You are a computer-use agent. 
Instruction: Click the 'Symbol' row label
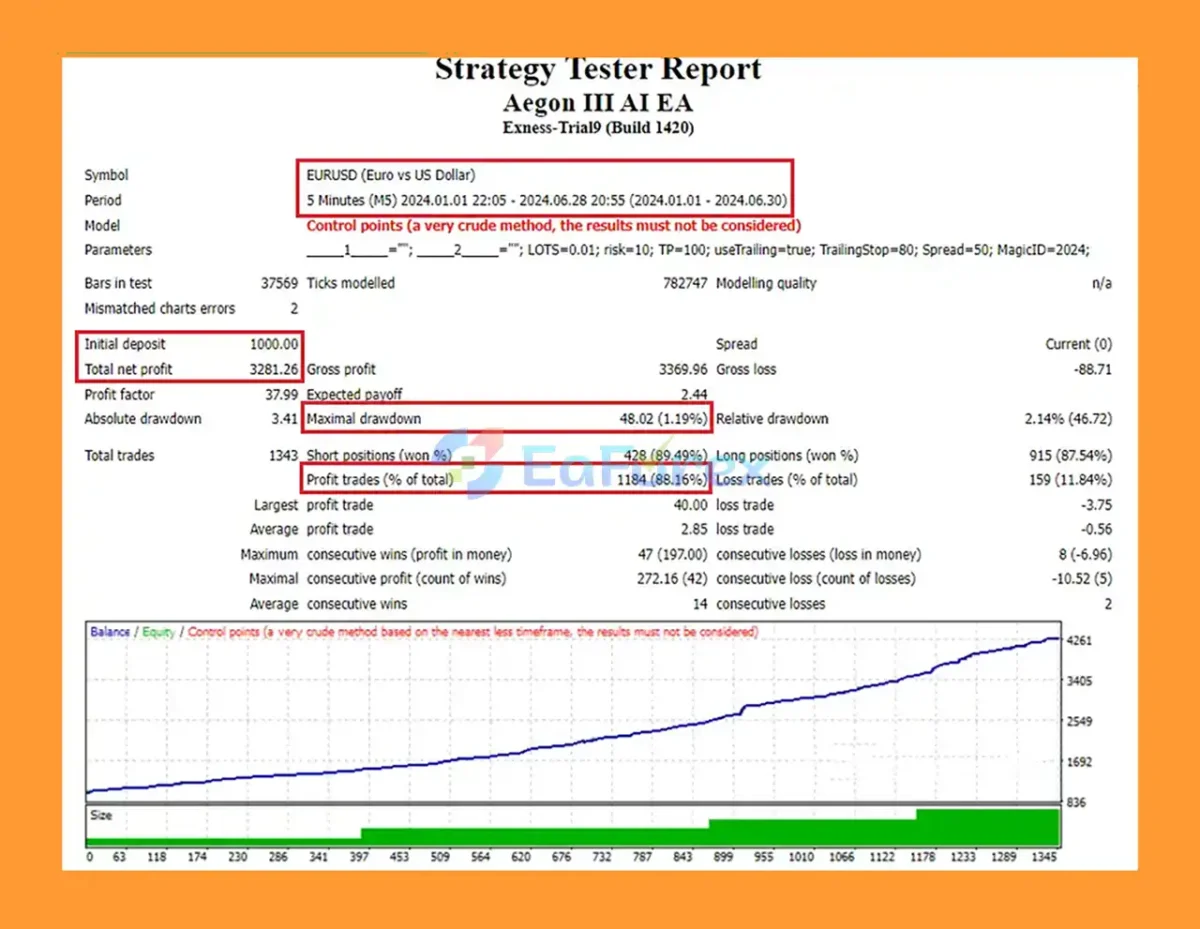click(x=106, y=175)
